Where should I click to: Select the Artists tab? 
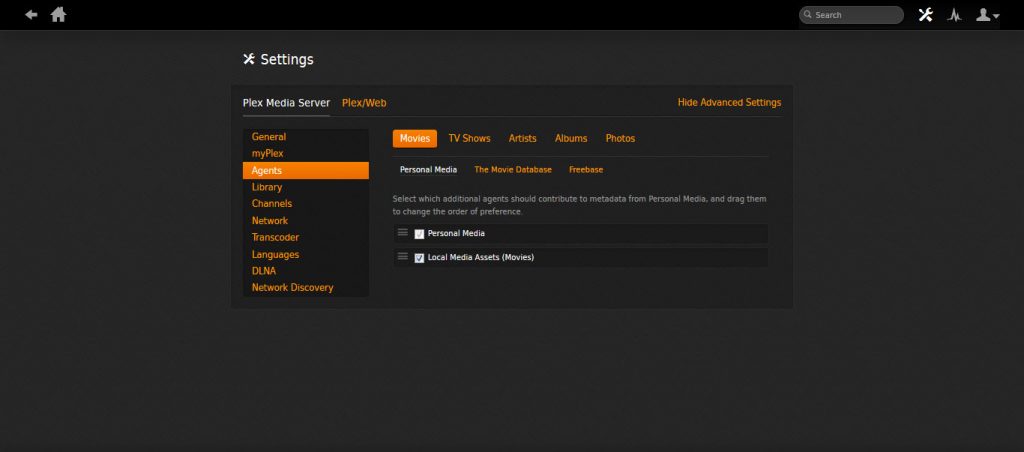pyautogui.click(x=522, y=138)
